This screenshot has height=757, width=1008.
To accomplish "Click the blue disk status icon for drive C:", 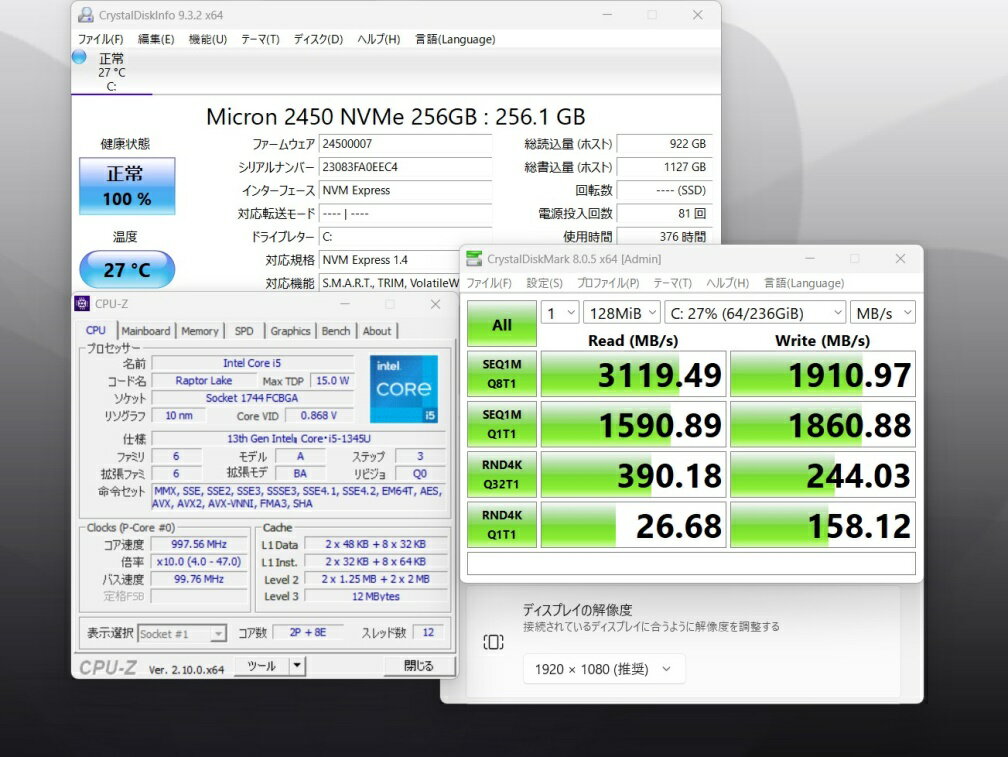I will tap(79, 58).
